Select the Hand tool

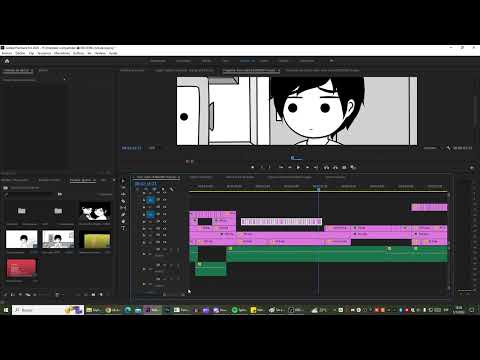(x=123, y=221)
